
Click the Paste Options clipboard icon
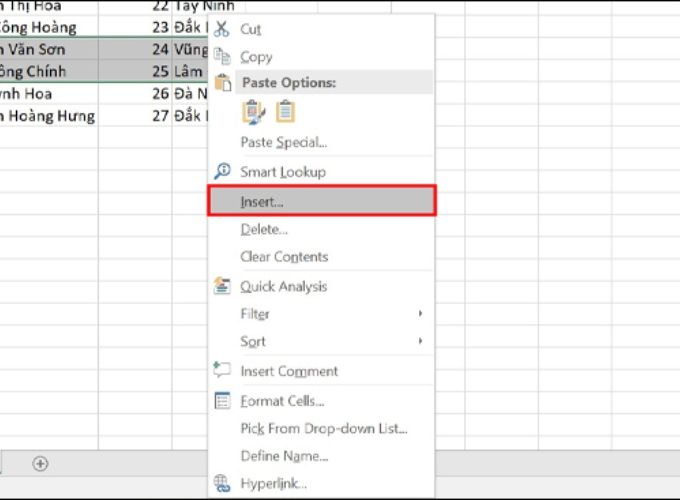[223, 82]
